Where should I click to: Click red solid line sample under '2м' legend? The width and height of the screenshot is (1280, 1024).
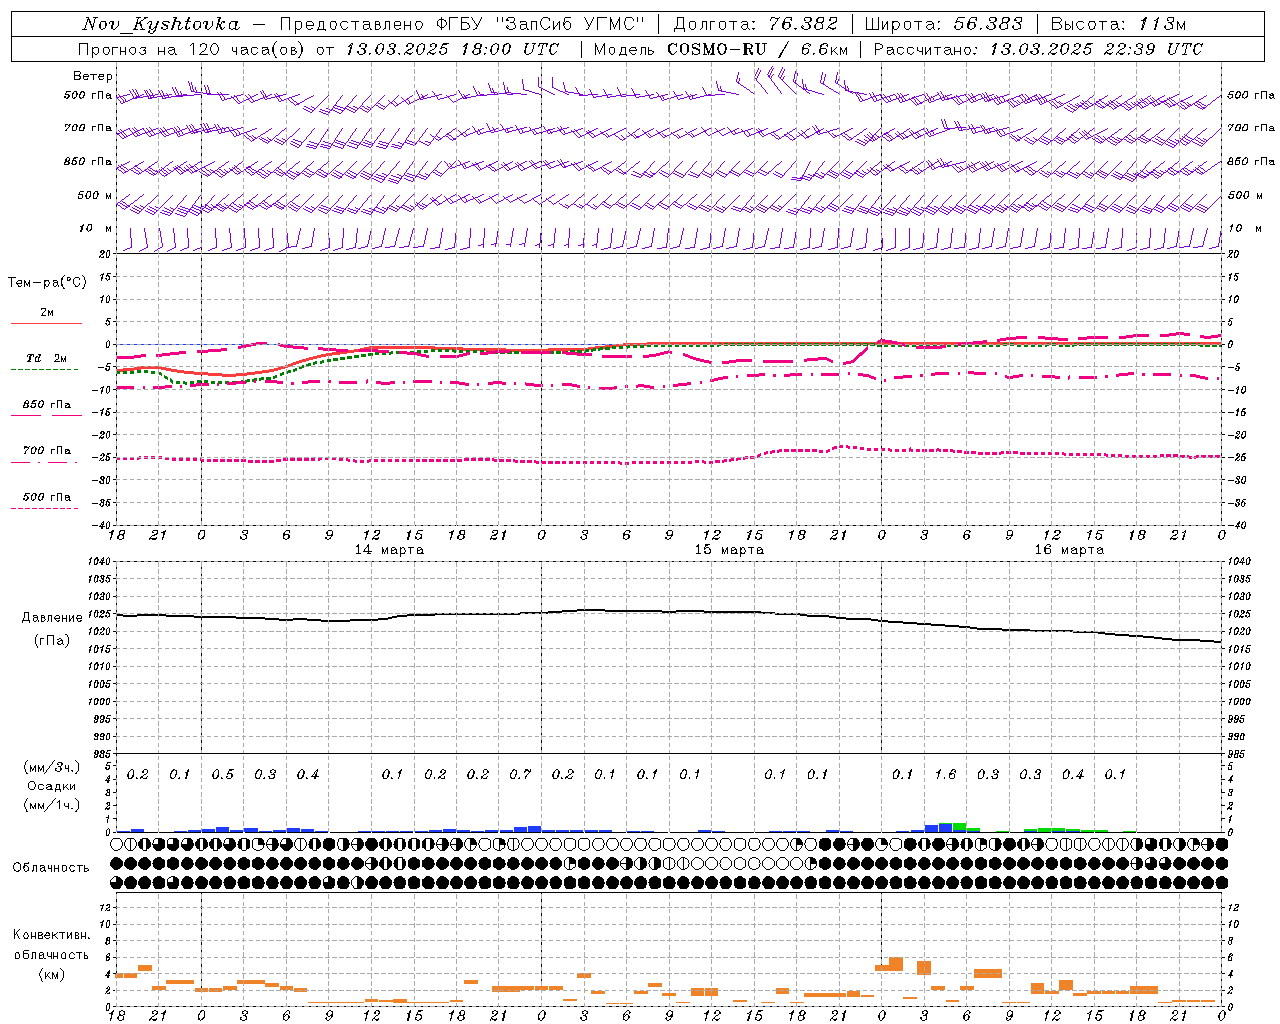(x=46, y=323)
